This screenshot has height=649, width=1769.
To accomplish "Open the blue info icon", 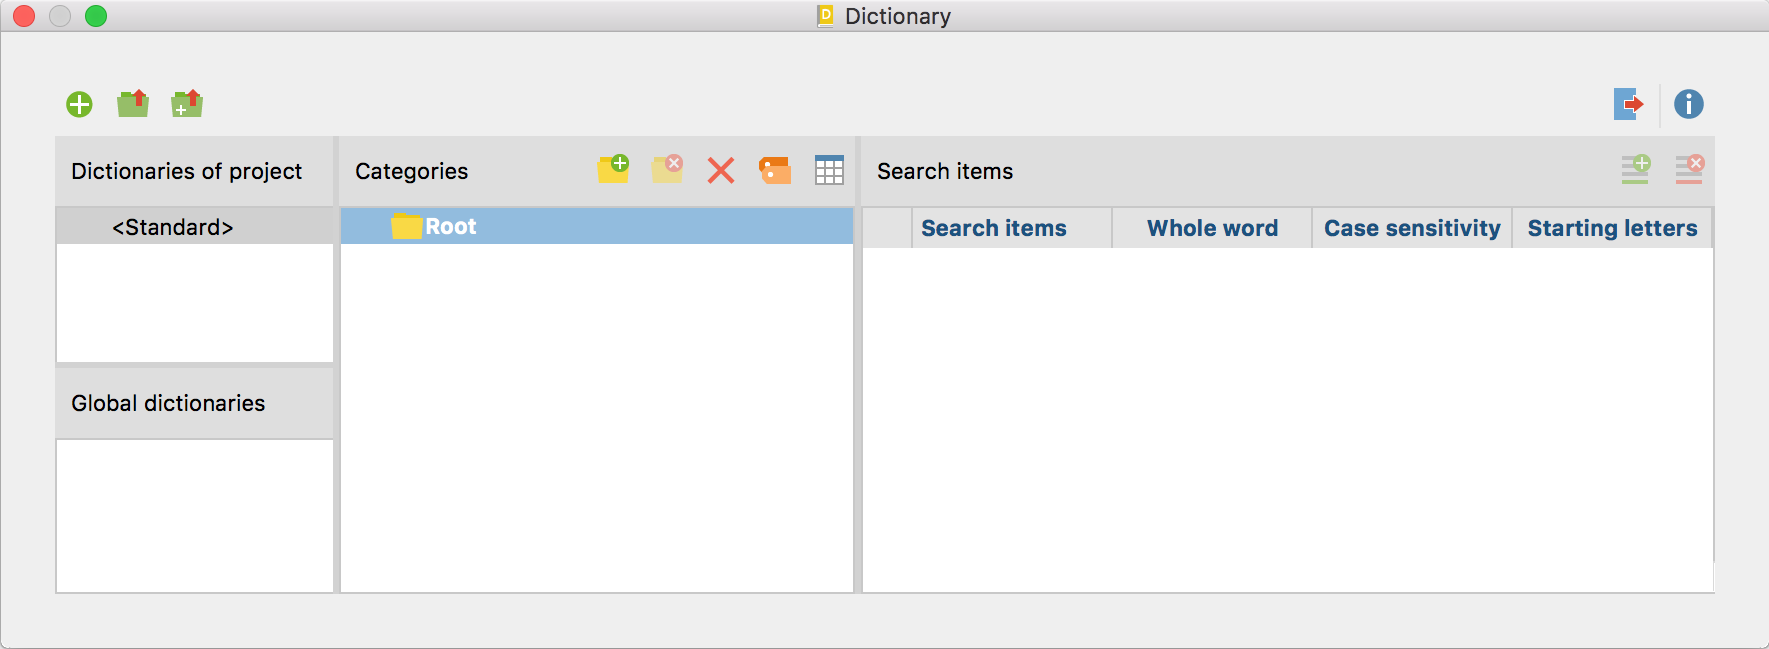I will [1689, 104].
